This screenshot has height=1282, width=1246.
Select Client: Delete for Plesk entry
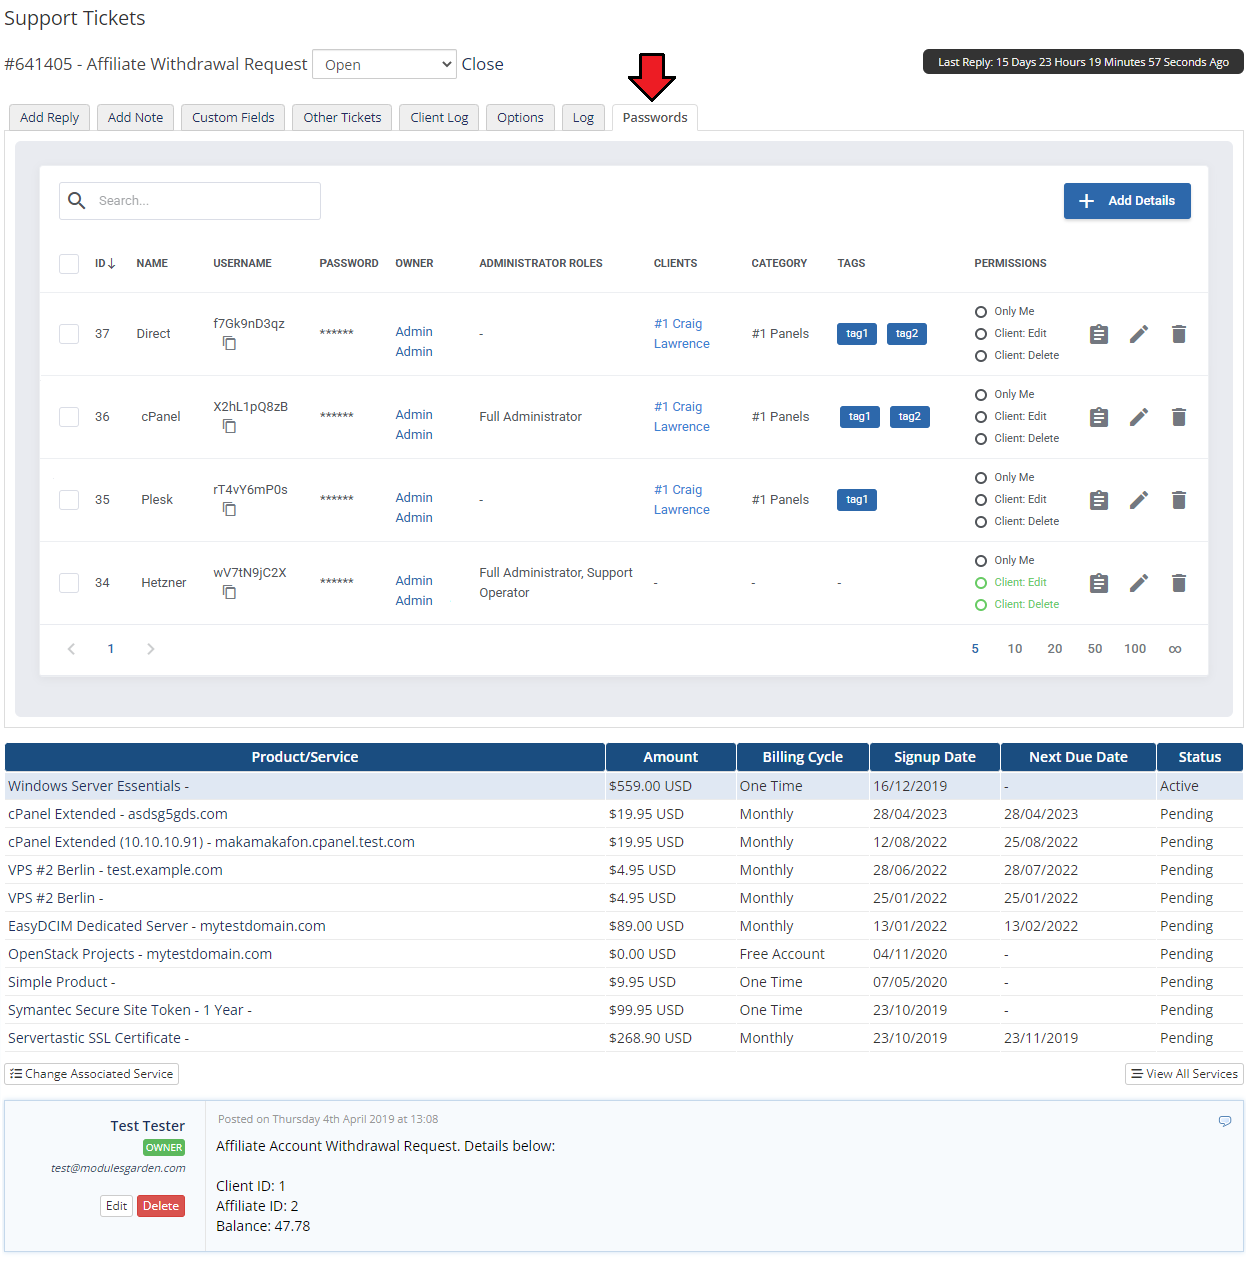pyautogui.click(x=981, y=522)
